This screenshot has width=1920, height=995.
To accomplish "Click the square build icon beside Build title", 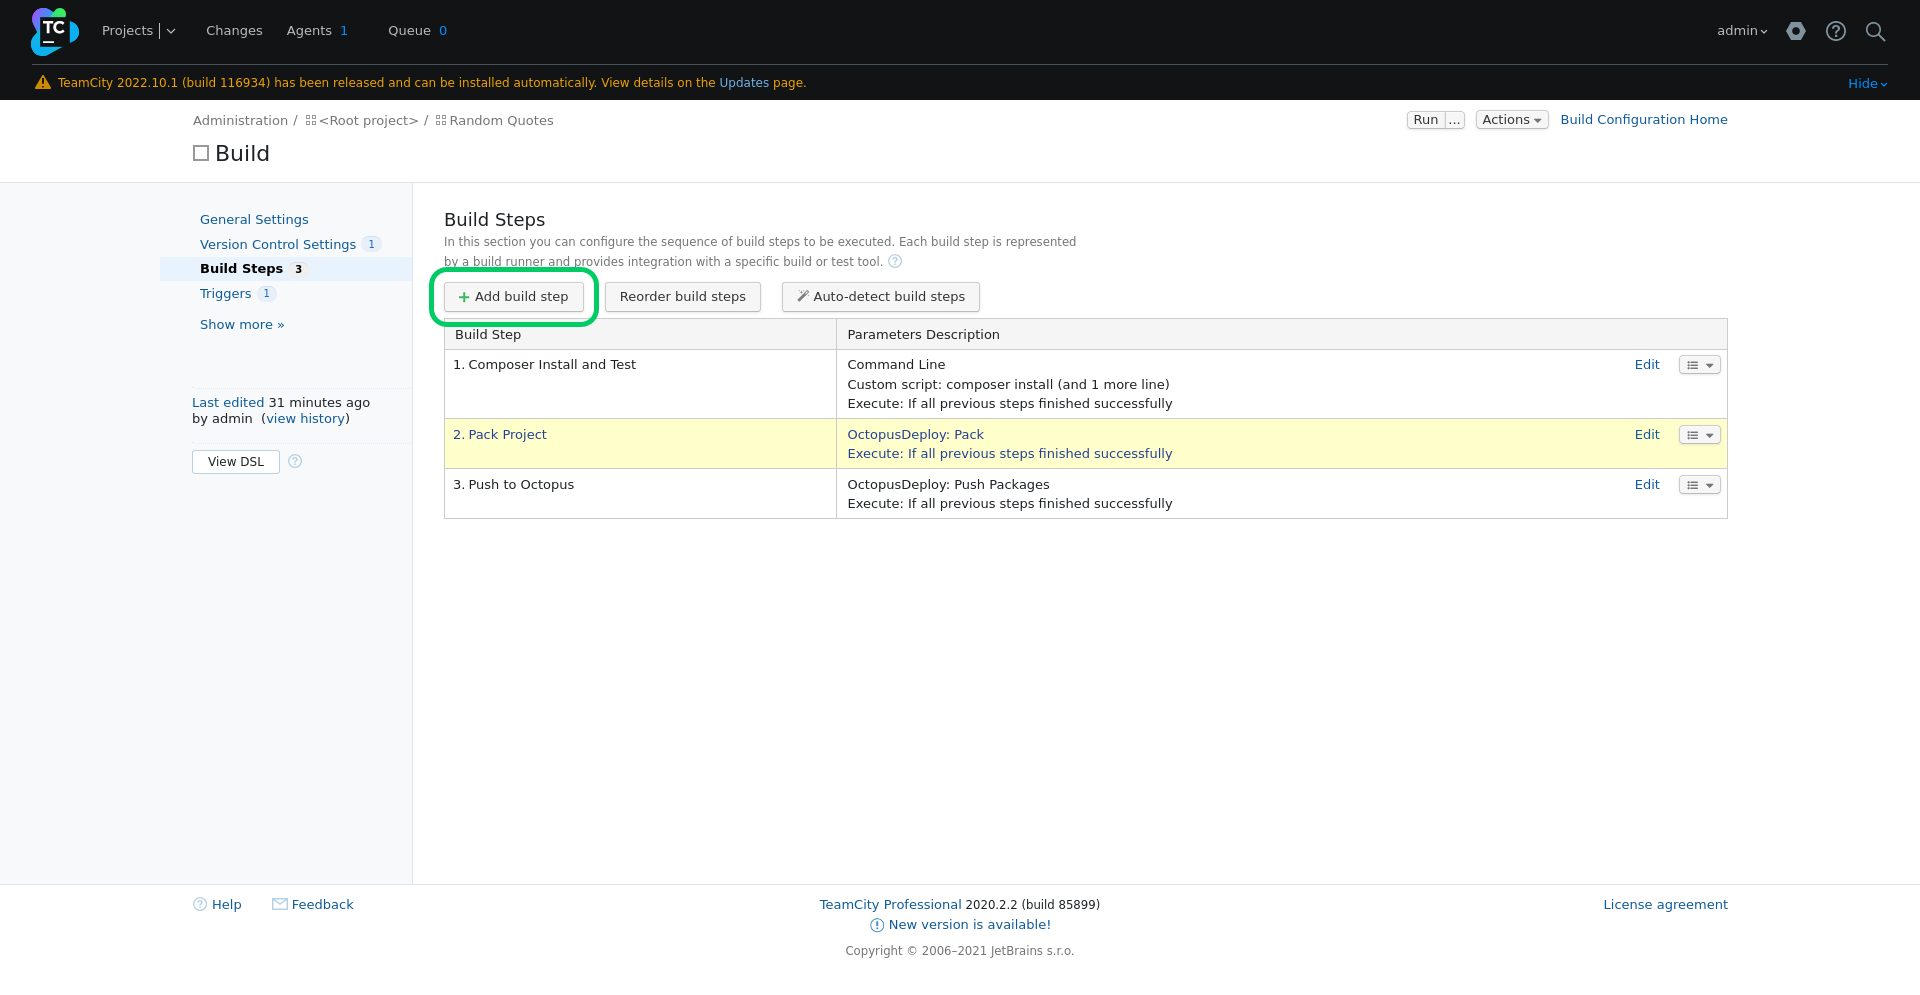I will [x=201, y=153].
